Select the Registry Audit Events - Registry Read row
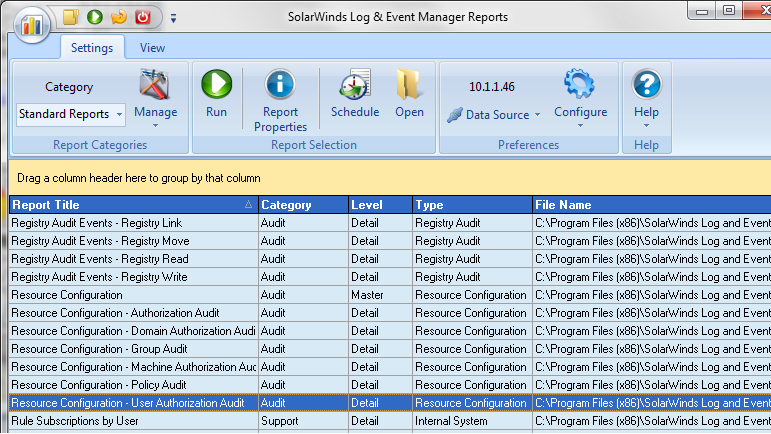Image resolution: width=771 pixels, height=434 pixels. pos(390,259)
